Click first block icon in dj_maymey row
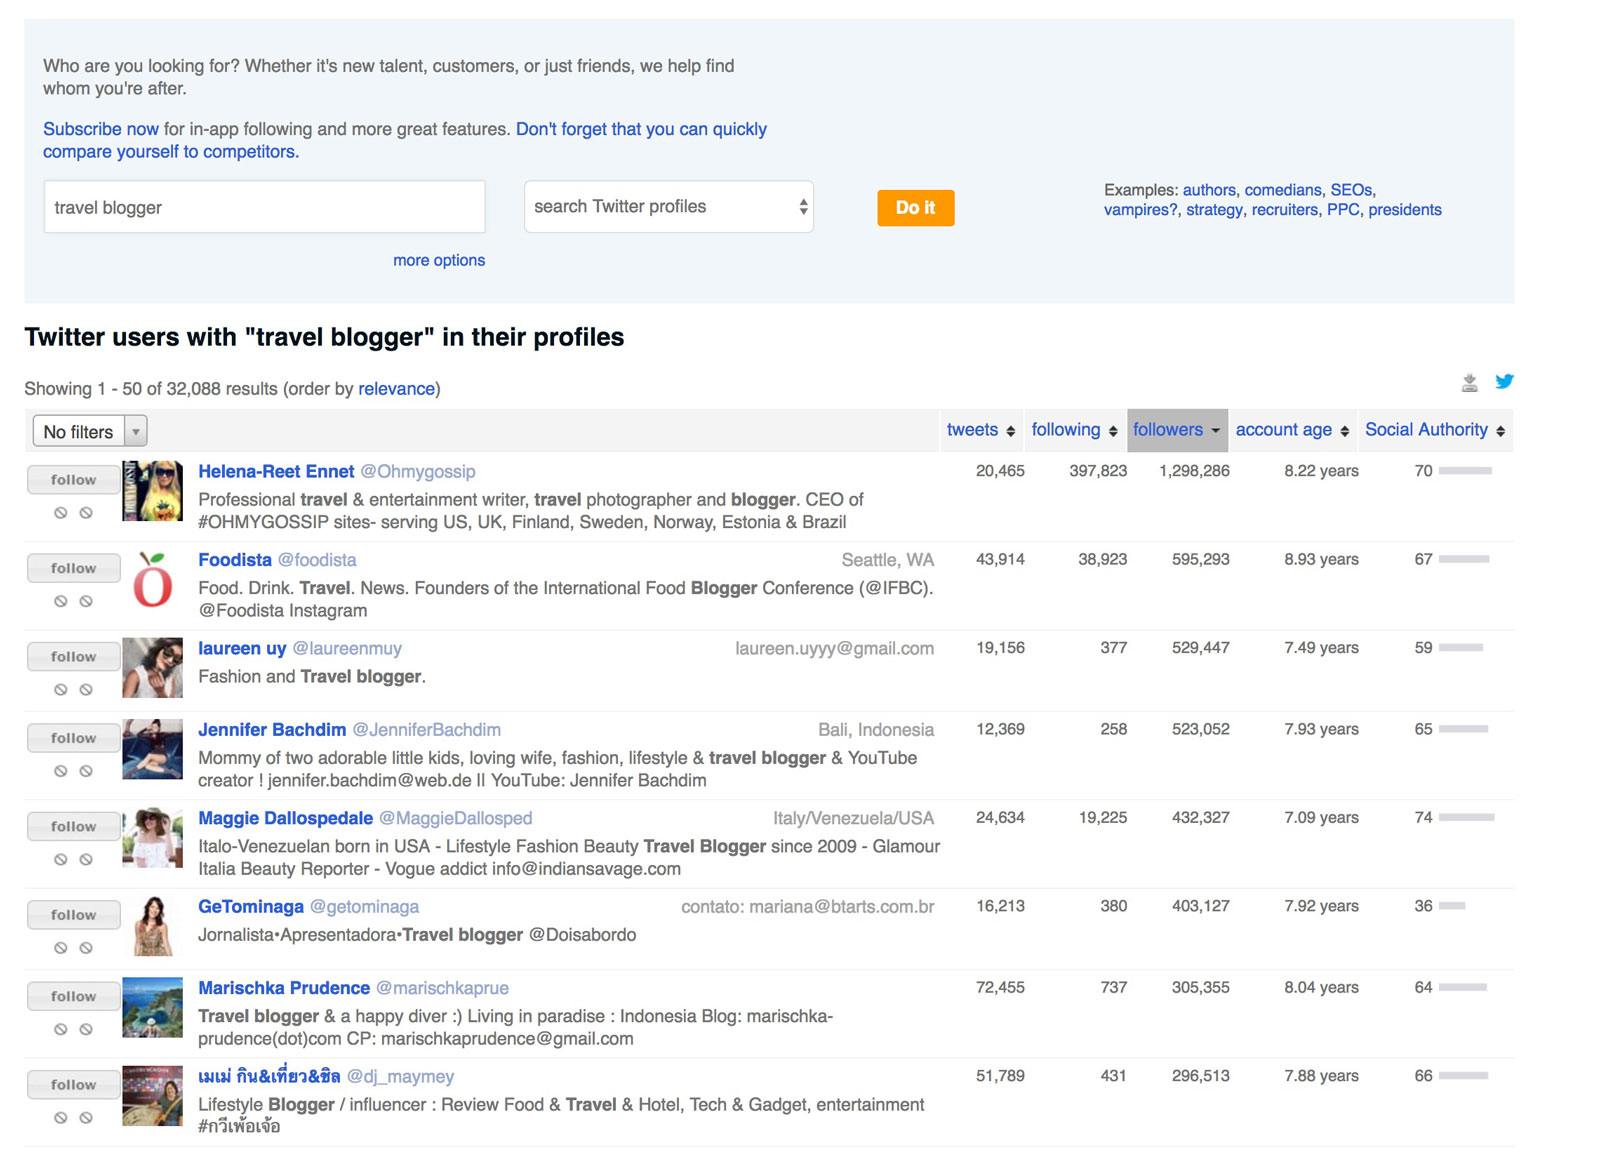The height and width of the screenshot is (1151, 1600). pos(61,1118)
